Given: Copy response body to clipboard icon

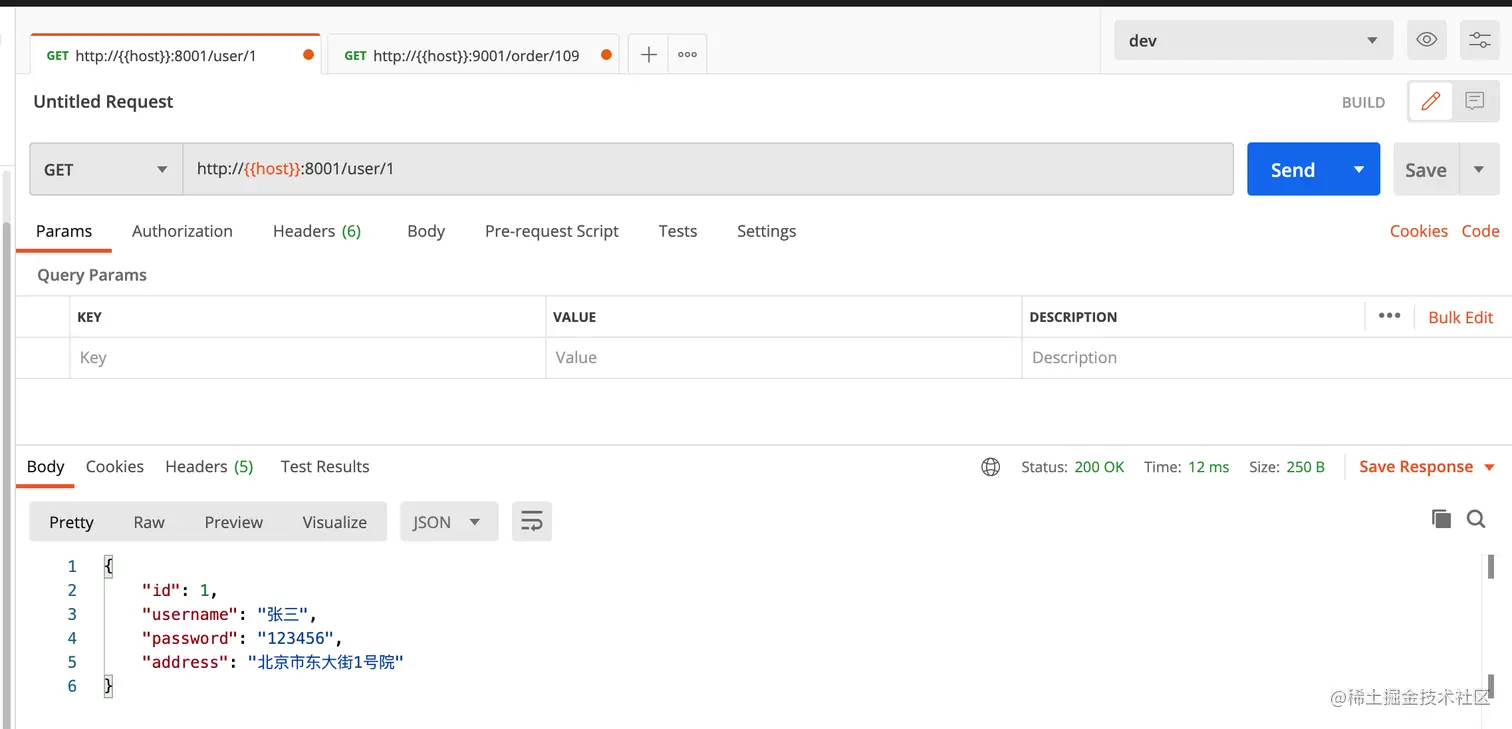Looking at the screenshot, I should point(1441,518).
